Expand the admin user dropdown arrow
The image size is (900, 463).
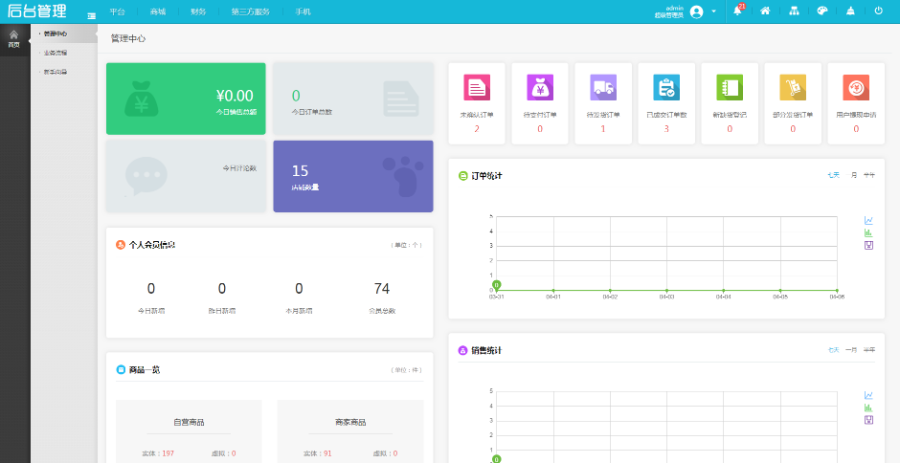point(714,12)
